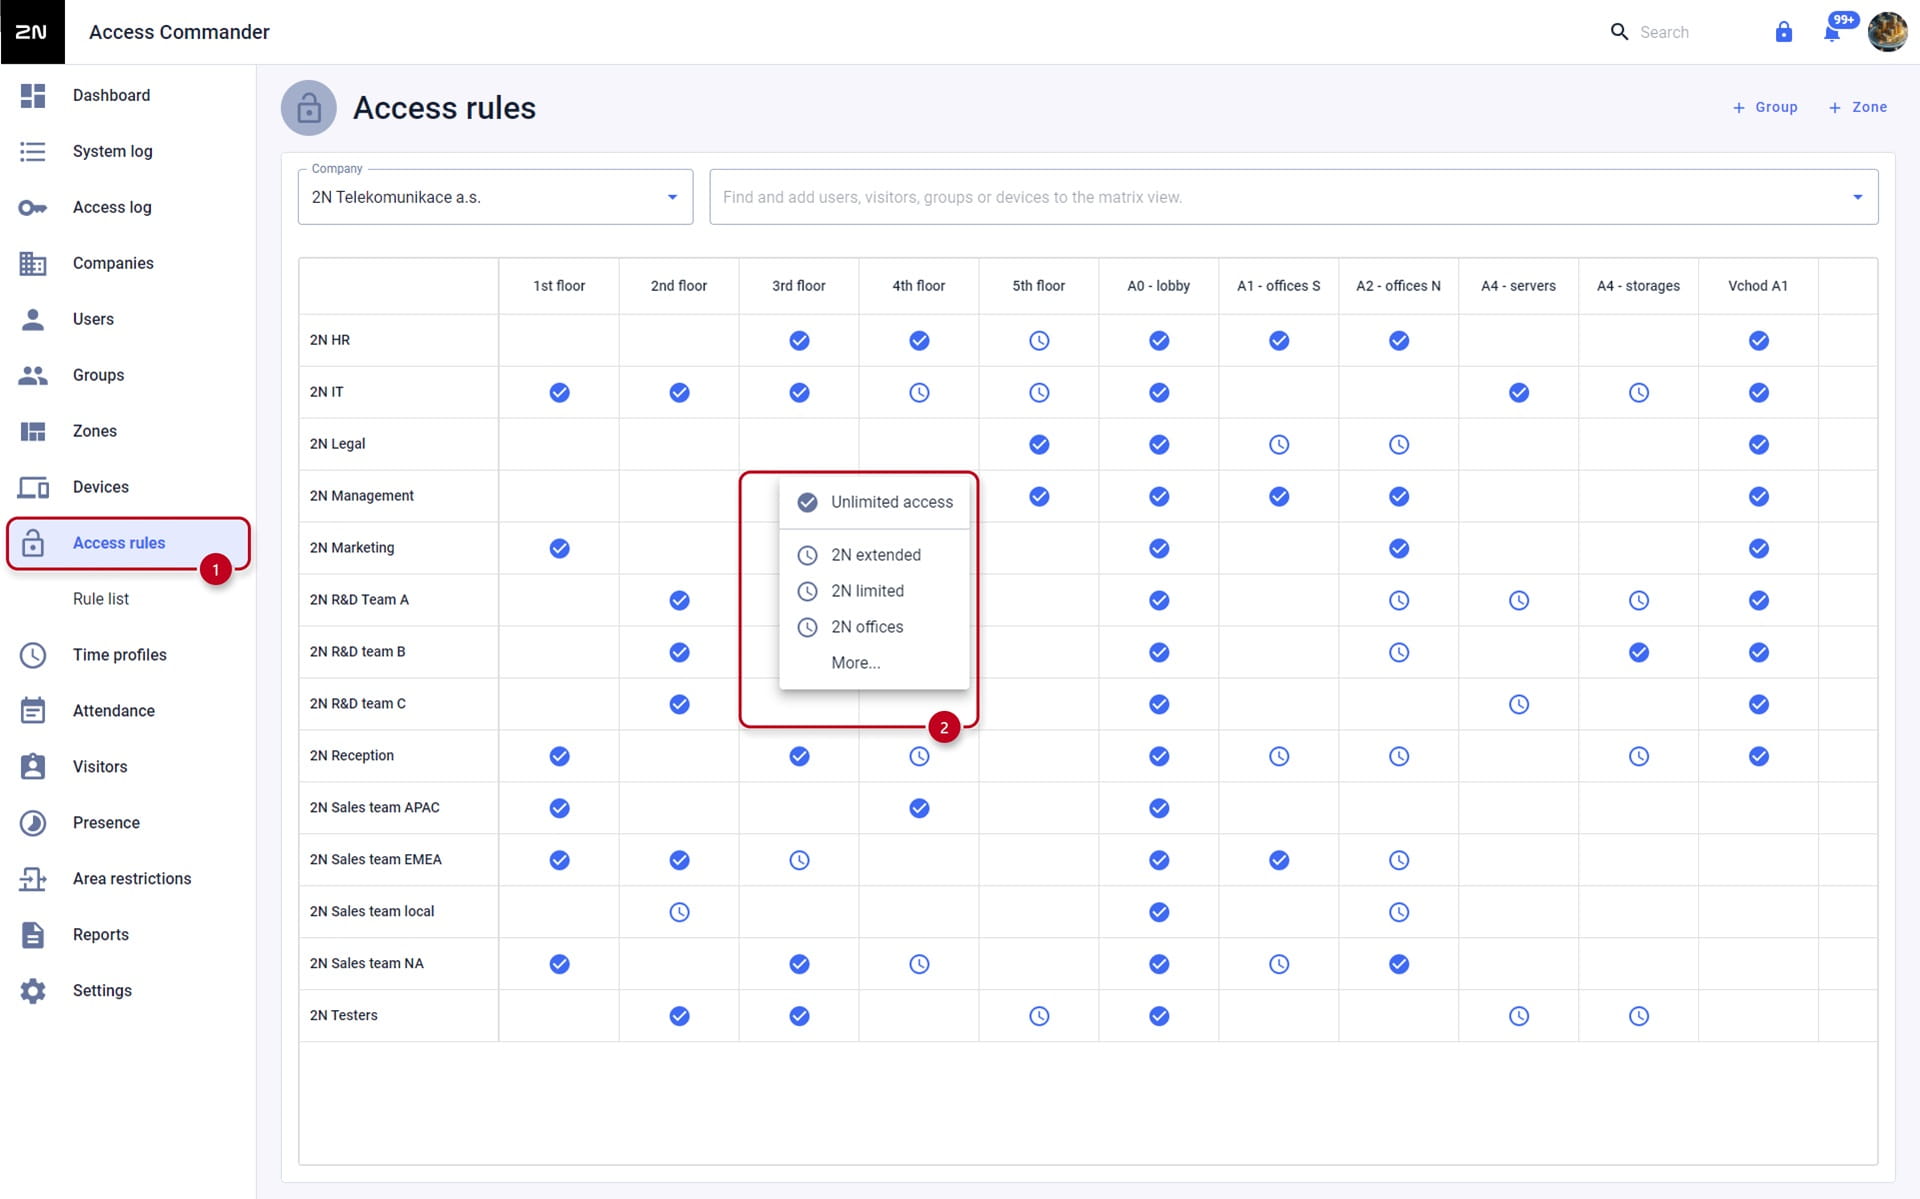Click the Settings gear icon
The image size is (1920, 1199).
[33, 991]
